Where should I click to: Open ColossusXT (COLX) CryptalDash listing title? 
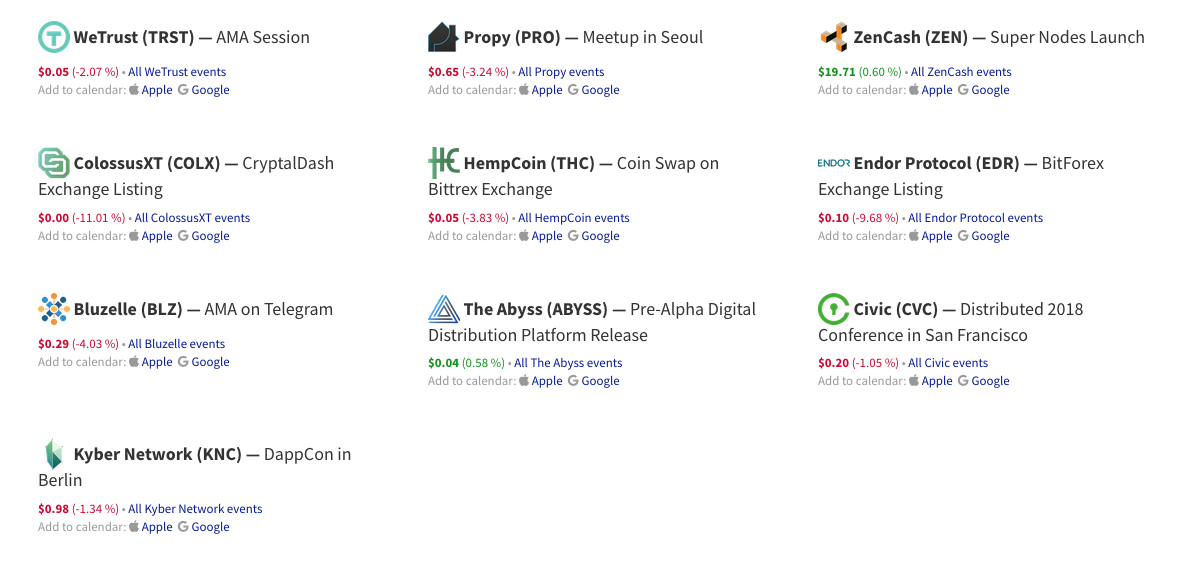[147, 164]
